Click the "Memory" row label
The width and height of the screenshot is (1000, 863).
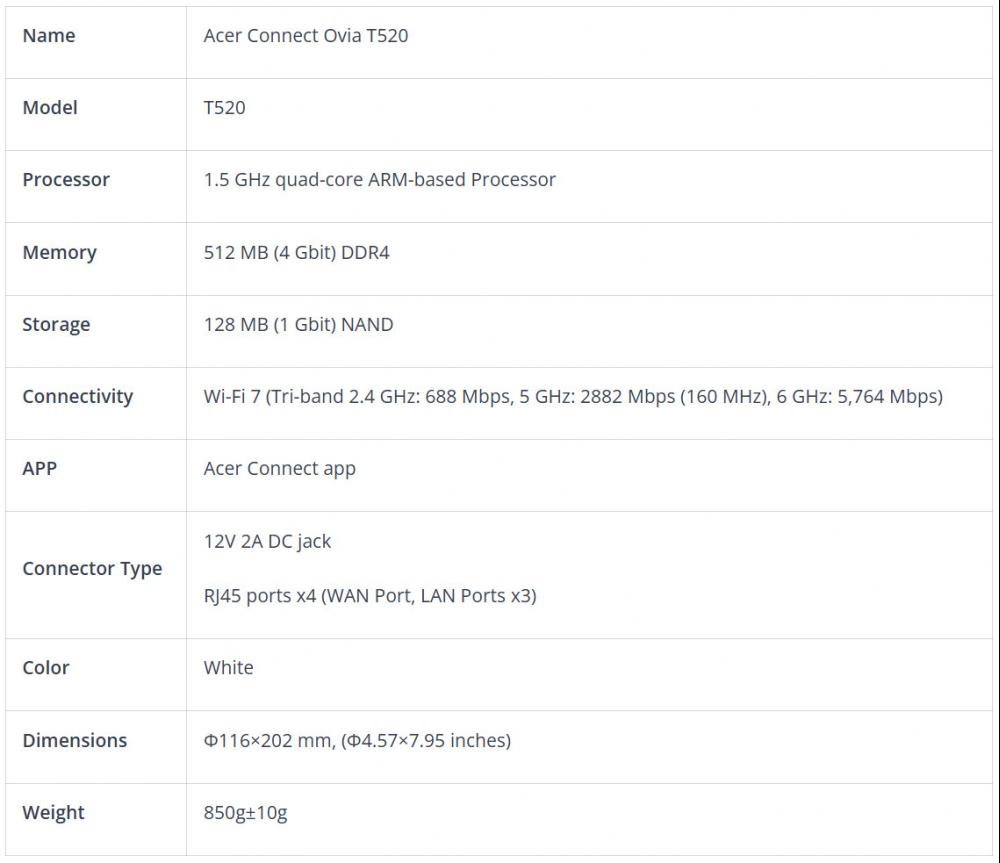tap(60, 253)
